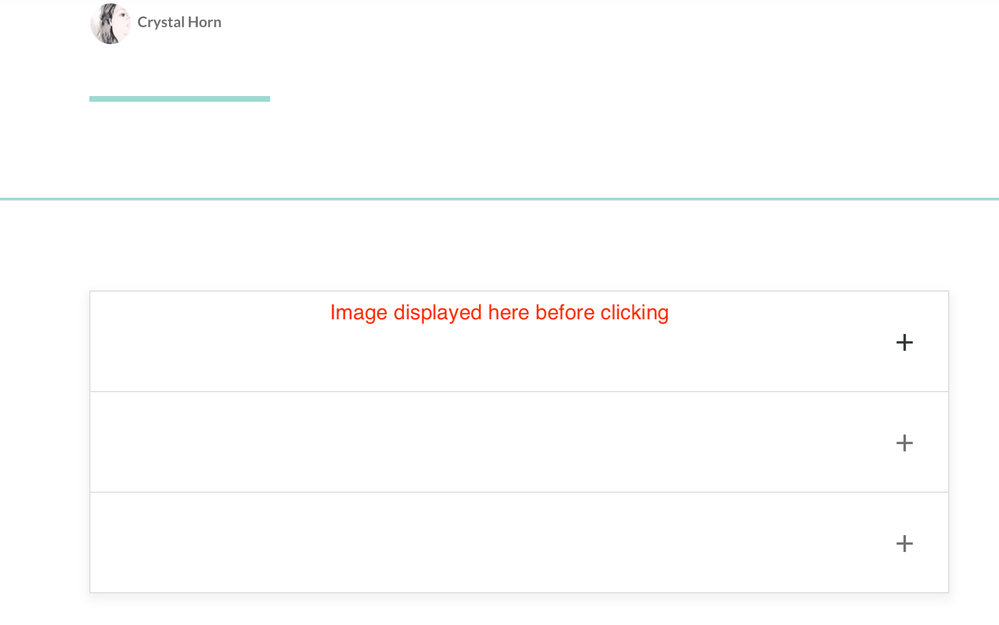Open the Crystal Horn author name link
Image resolution: width=999 pixels, height=625 pixels.
click(x=179, y=22)
